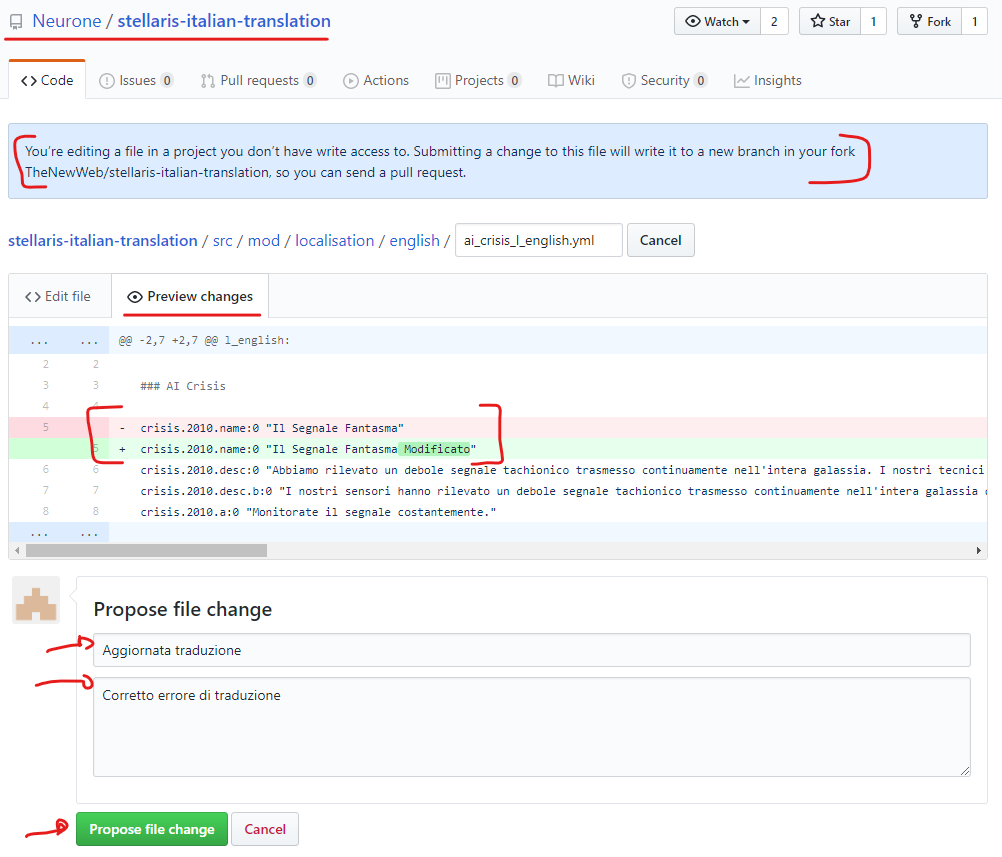The width and height of the screenshot is (1002, 857).
Task: Click the crisis.2010.a:0 Monitorate line
Action: point(318,513)
